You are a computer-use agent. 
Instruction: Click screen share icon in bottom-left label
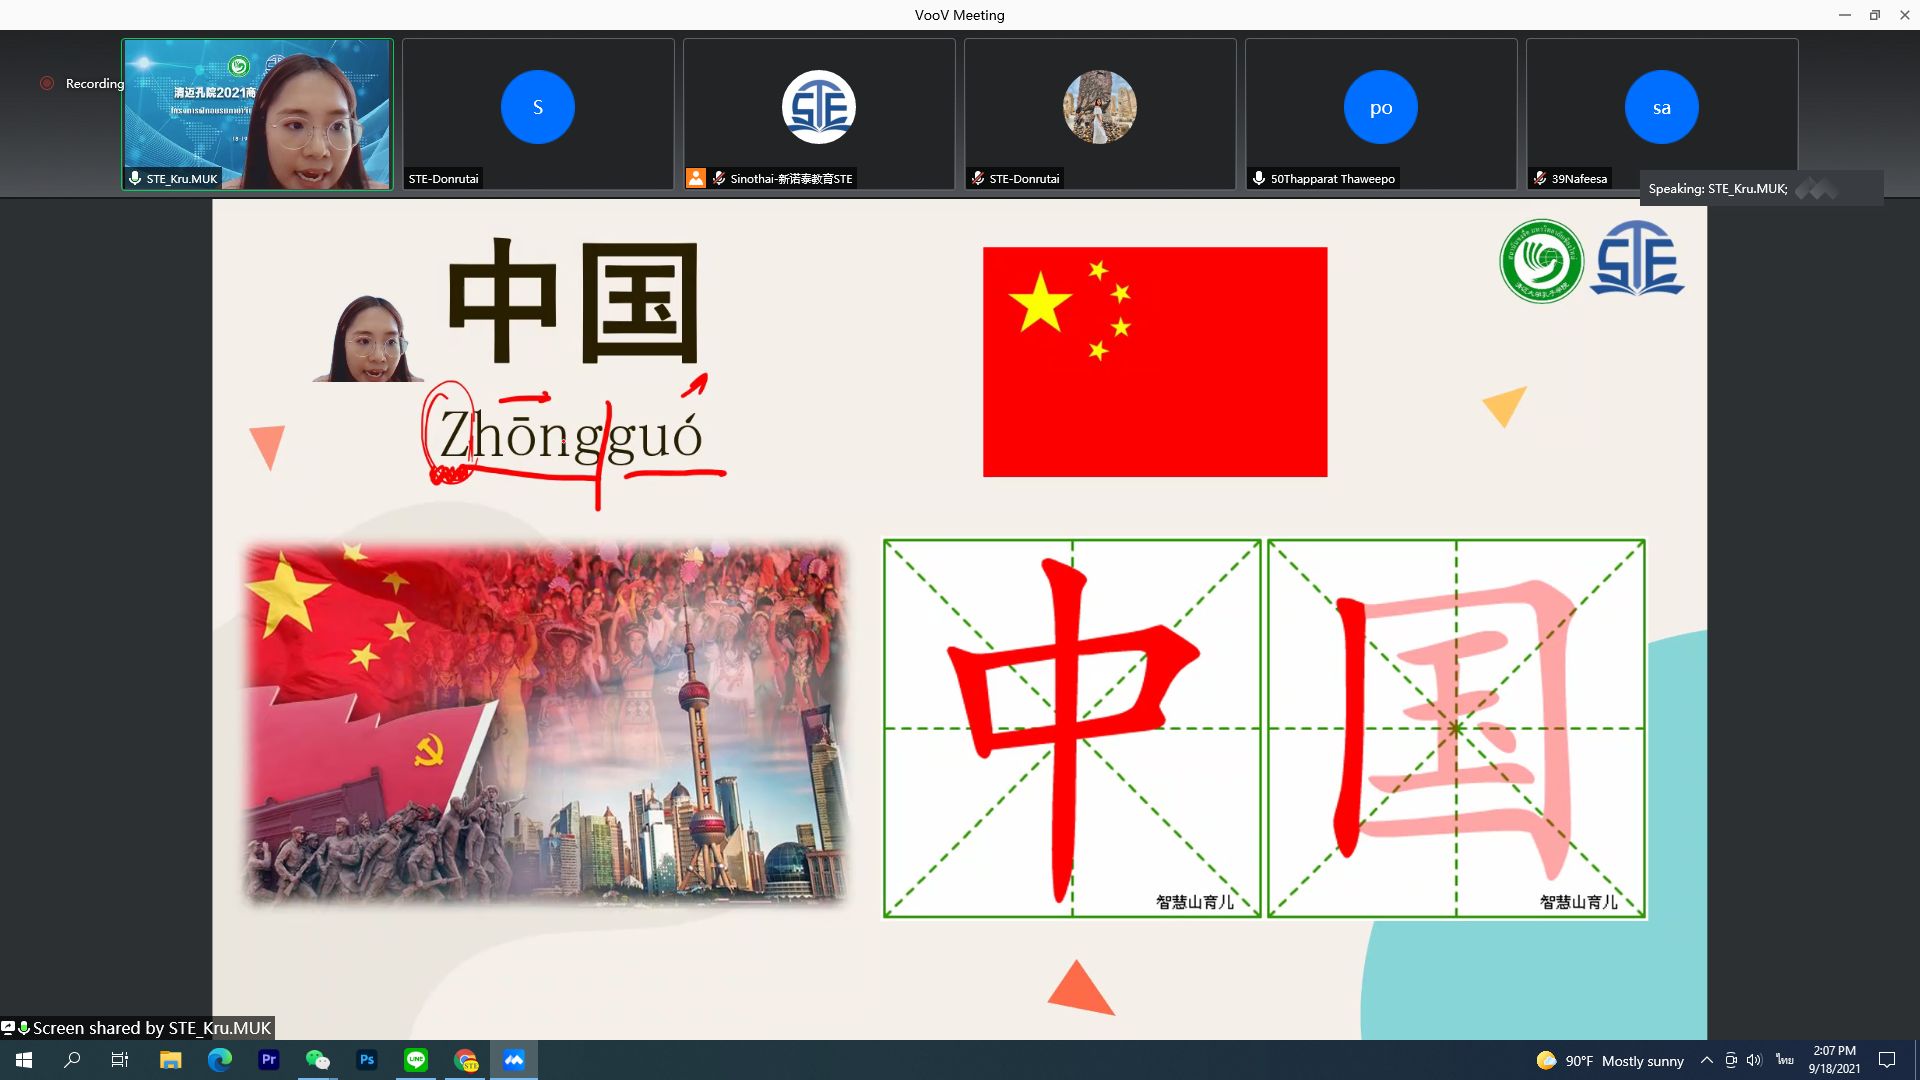(x=8, y=1028)
